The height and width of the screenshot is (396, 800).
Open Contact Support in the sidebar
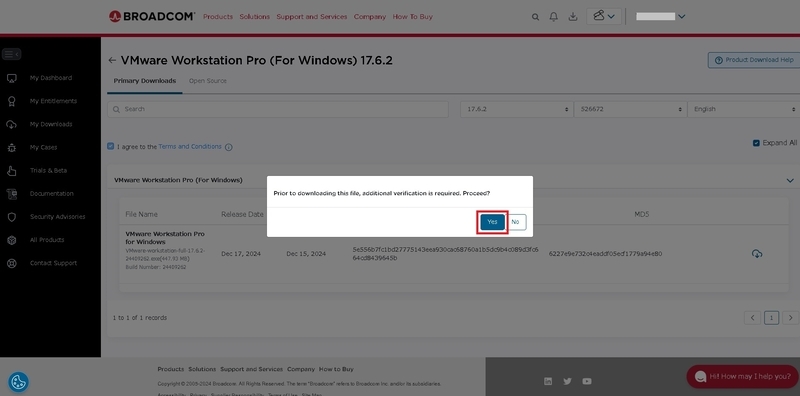[x=53, y=263]
